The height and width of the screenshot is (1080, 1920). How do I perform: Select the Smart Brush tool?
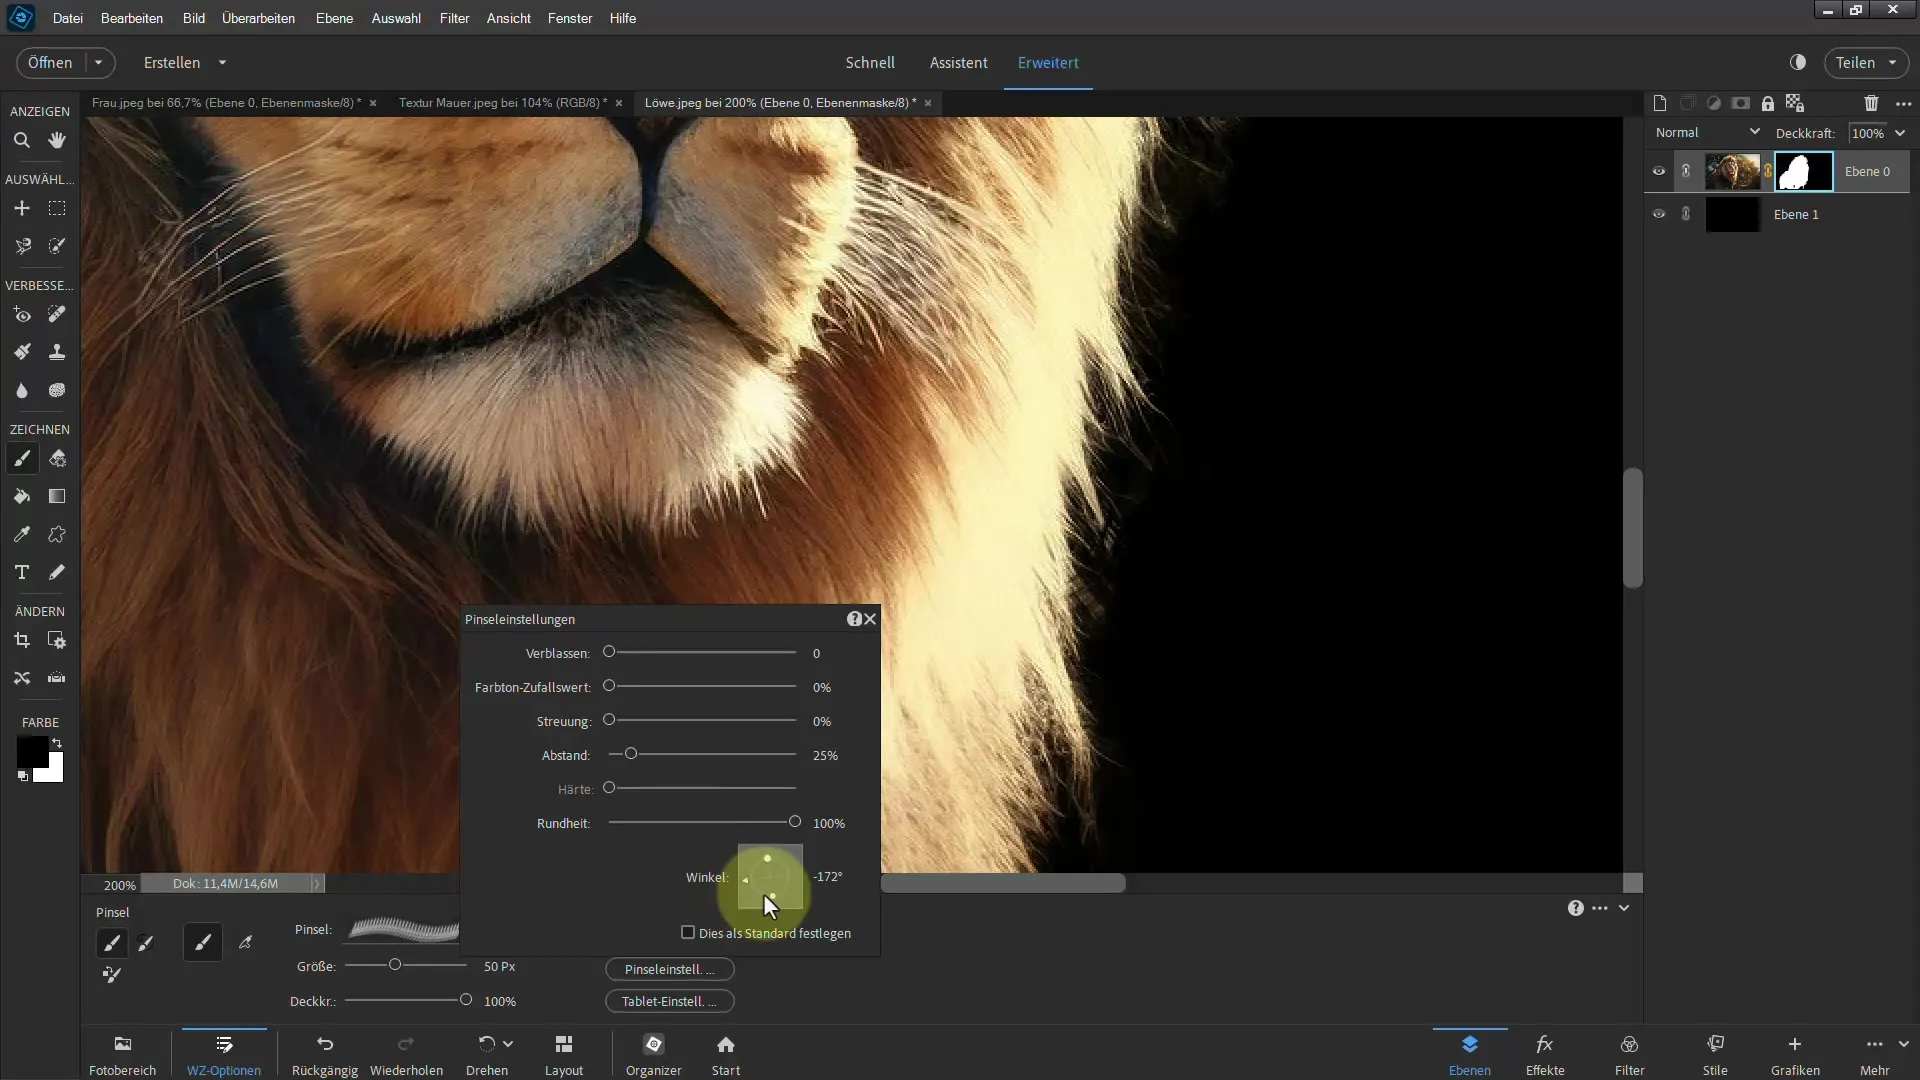pyautogui.click(x=21, y=352)
